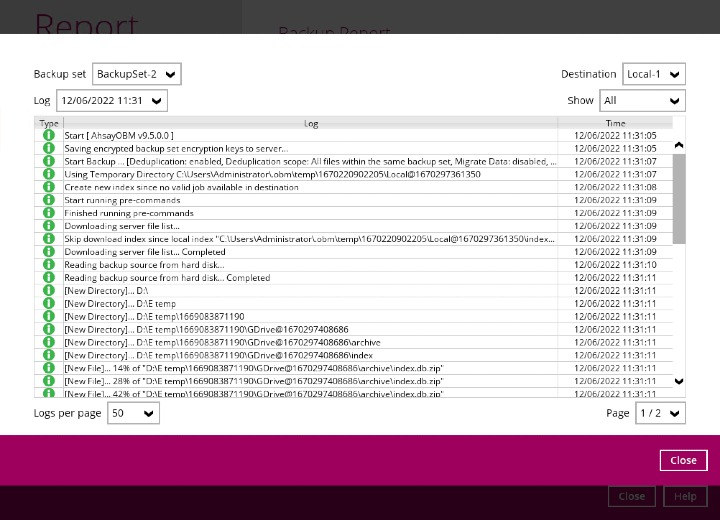Image resolution: width=720 pixels, height=520 pixels.
Task: Click info icon for Downloading server file list... Completed row
Action: click(x=49, y=252)
